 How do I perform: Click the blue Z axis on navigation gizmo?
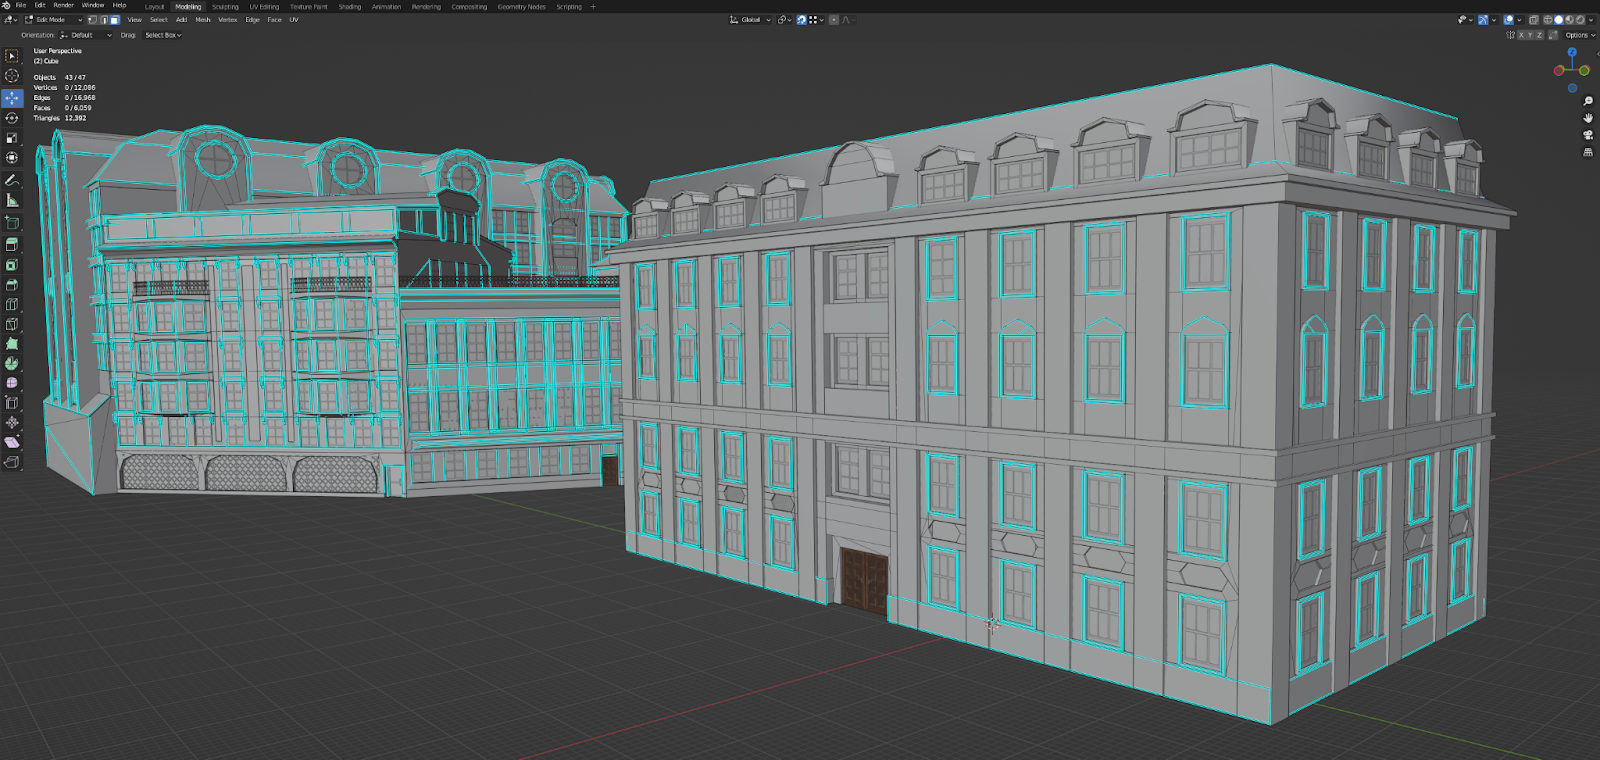pos(1572,52)
